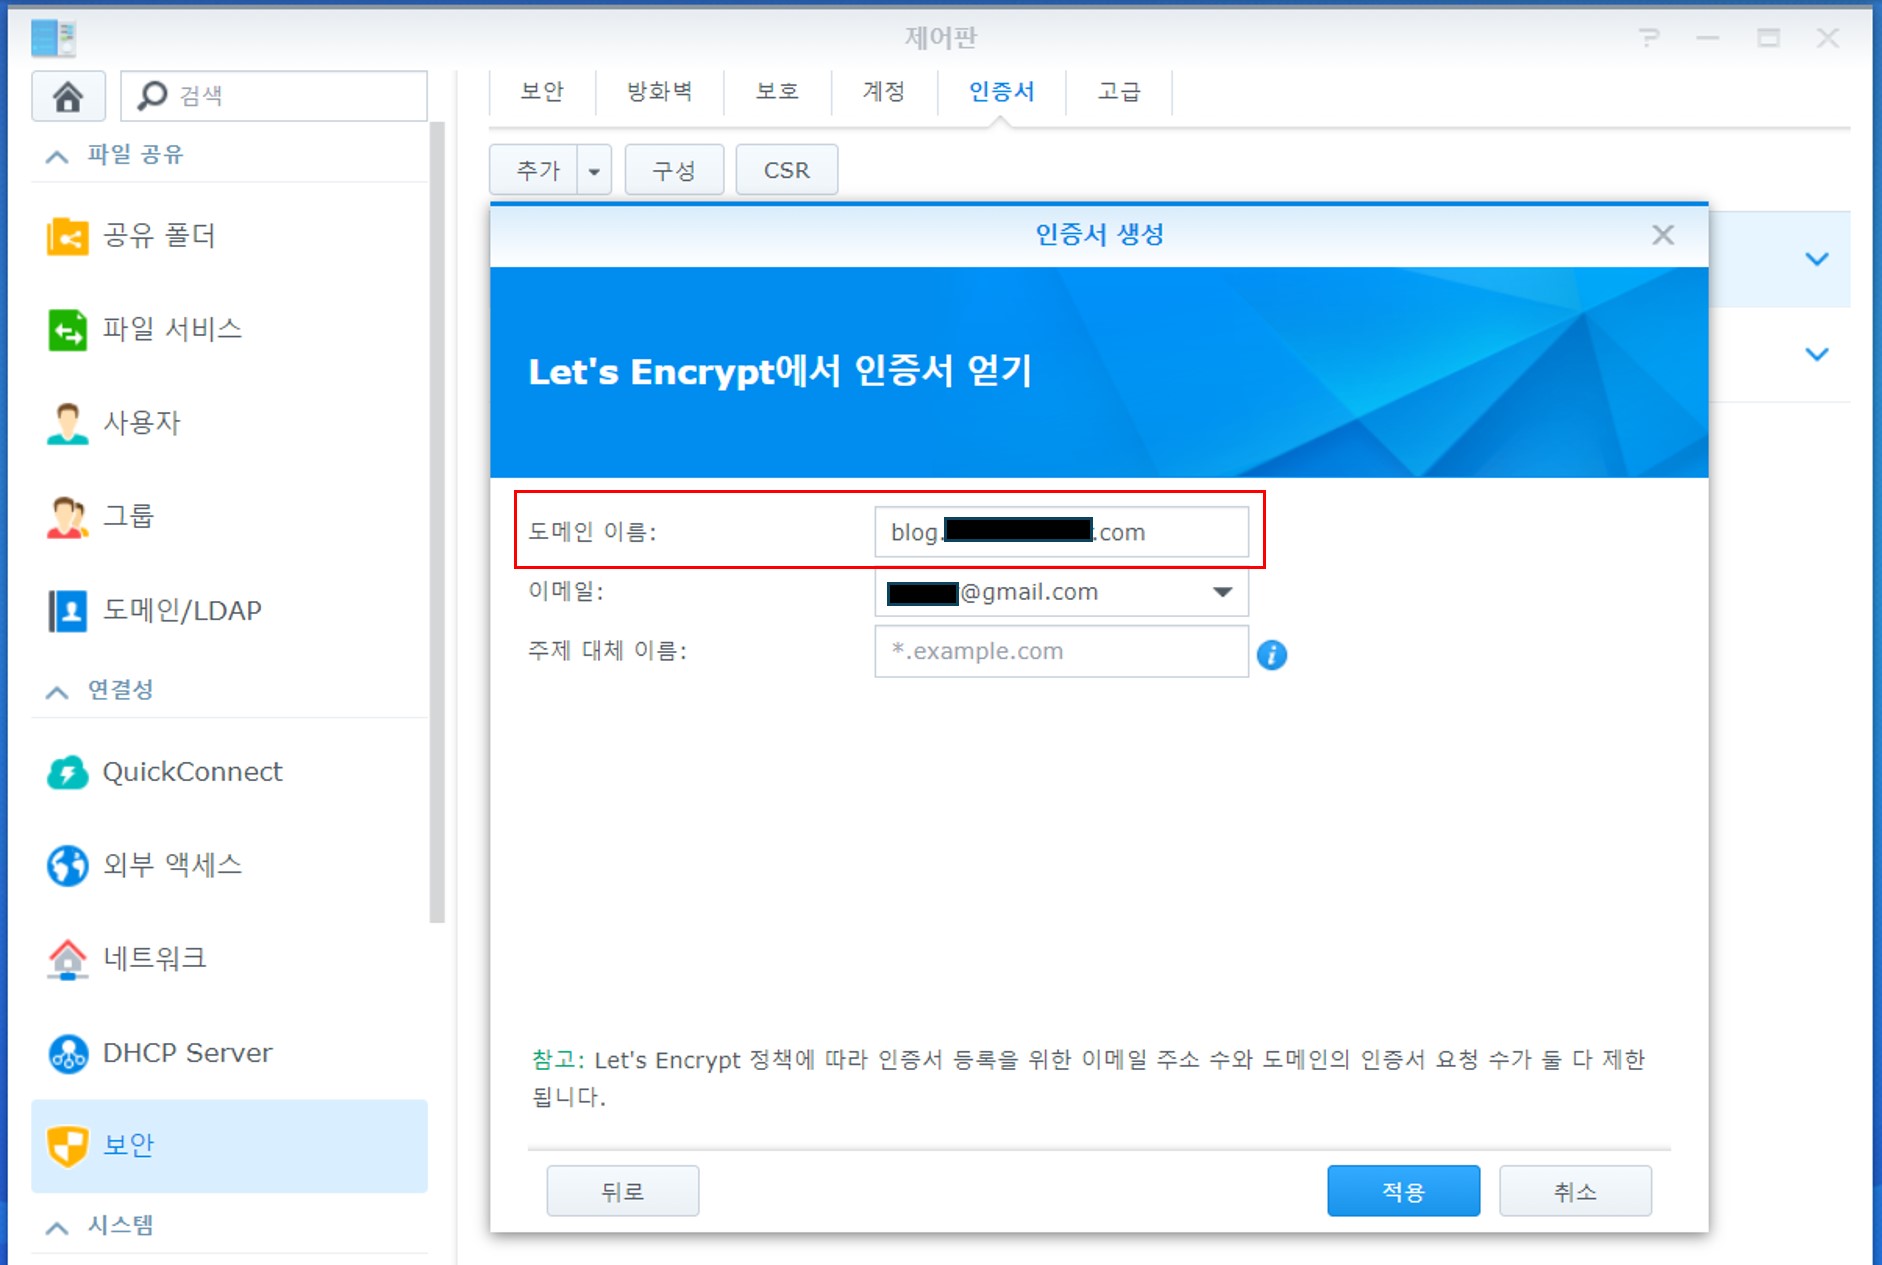The image size is (1882, 1265).
Task: Open the DHCP Server icon
Action: click(x=68, y=1053)
